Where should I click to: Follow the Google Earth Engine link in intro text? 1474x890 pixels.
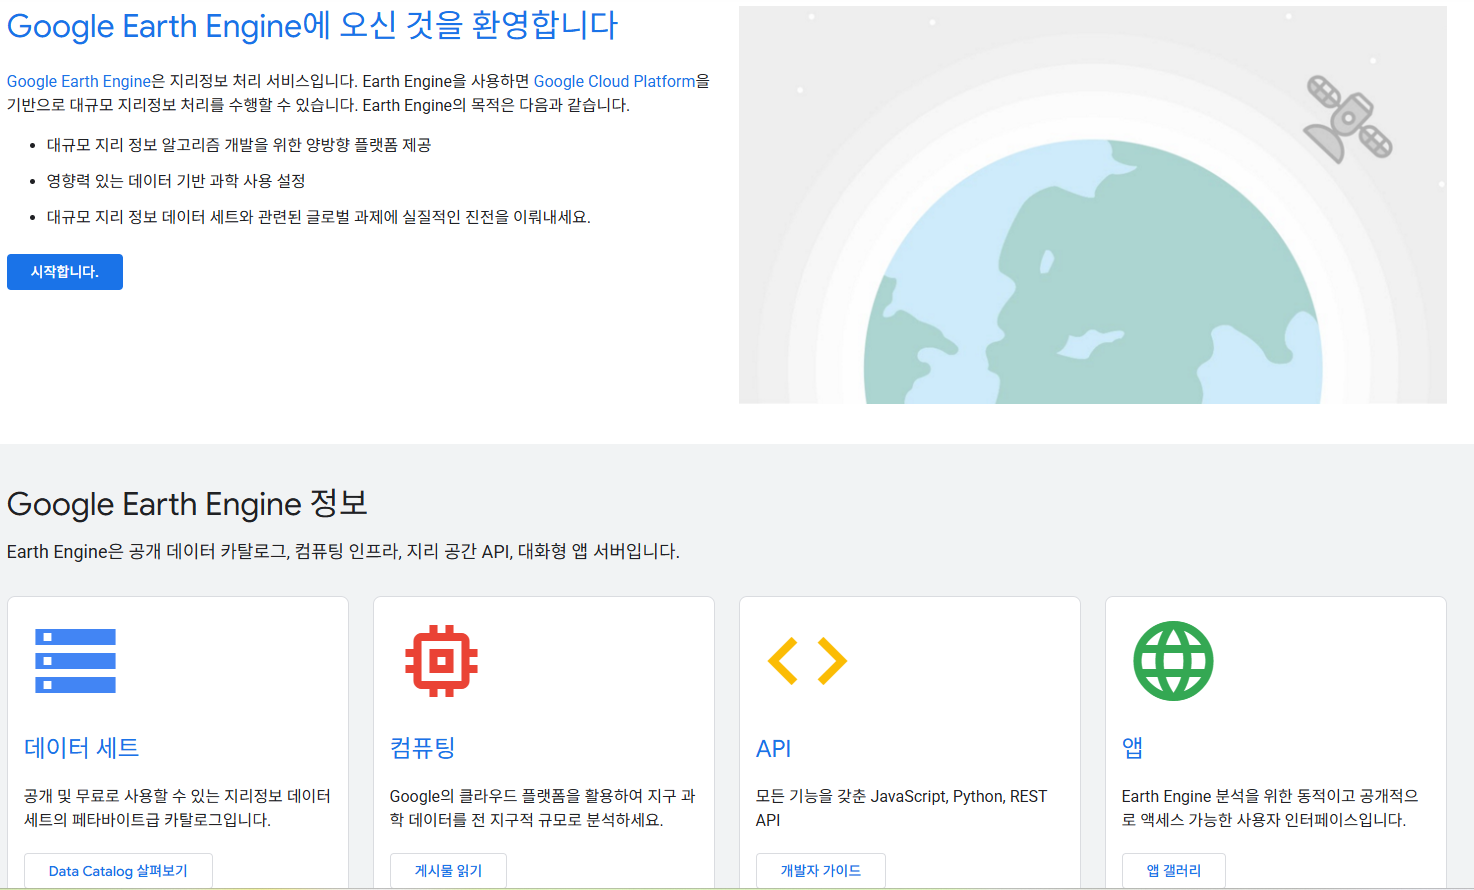pyautogui.click(x=79, y=81)
